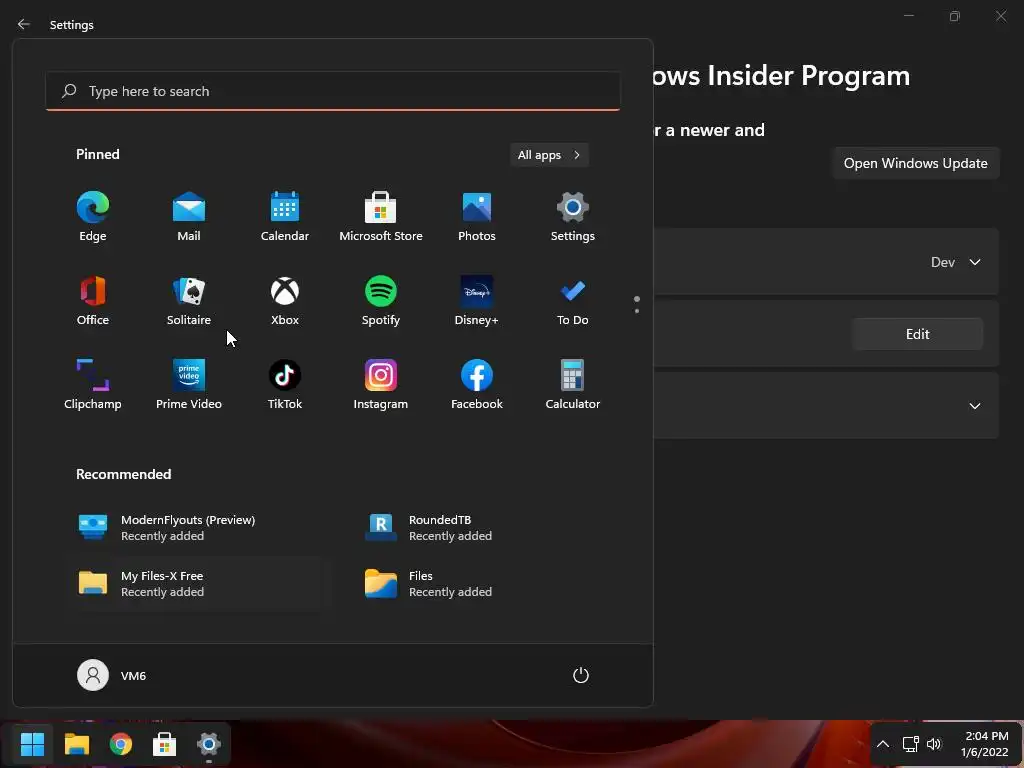Click the Windows Start button on taskbar
This screenshot has width=1024, height=768.
(32, 744)
